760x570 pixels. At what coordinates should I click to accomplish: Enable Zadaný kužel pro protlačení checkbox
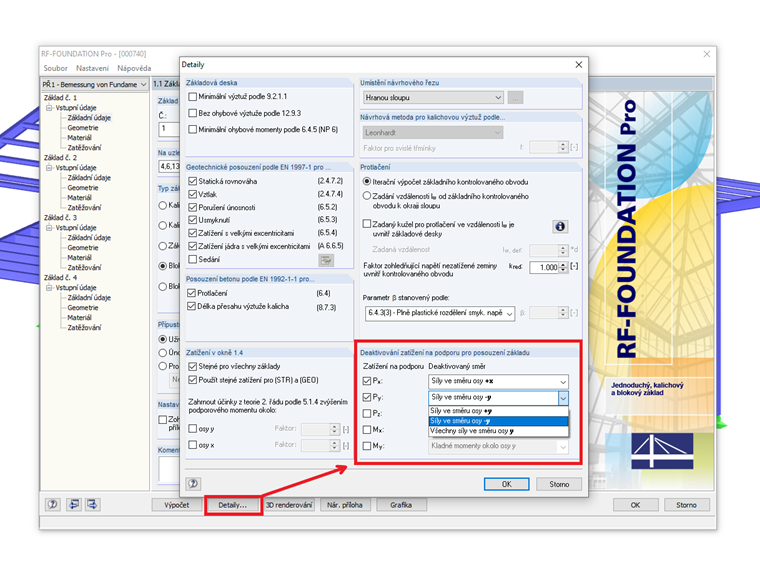(x=367, y=224)
